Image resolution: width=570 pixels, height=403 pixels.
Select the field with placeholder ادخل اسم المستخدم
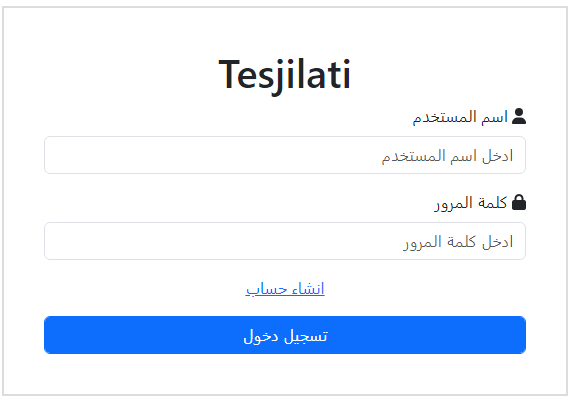pos(285,155)
